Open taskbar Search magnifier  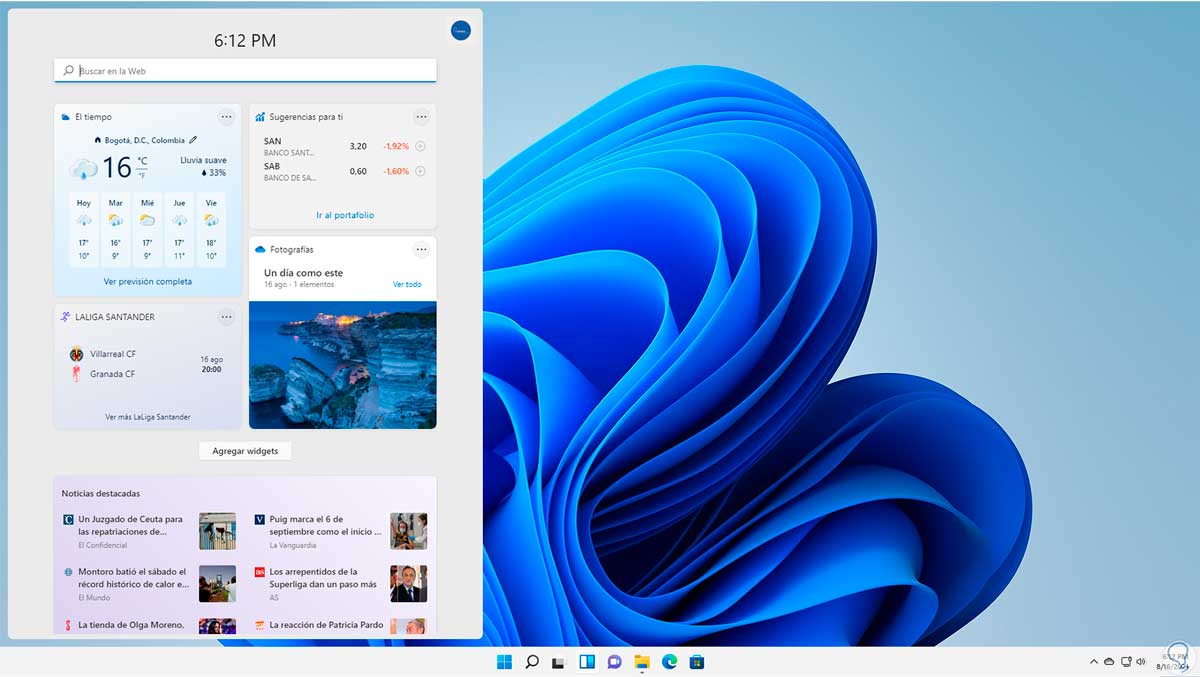[532, 662]
